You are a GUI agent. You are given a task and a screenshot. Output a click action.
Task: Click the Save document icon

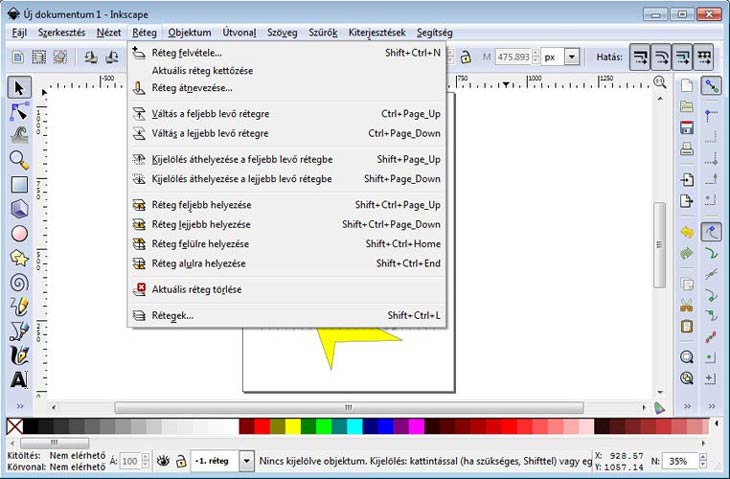point(687,128)
